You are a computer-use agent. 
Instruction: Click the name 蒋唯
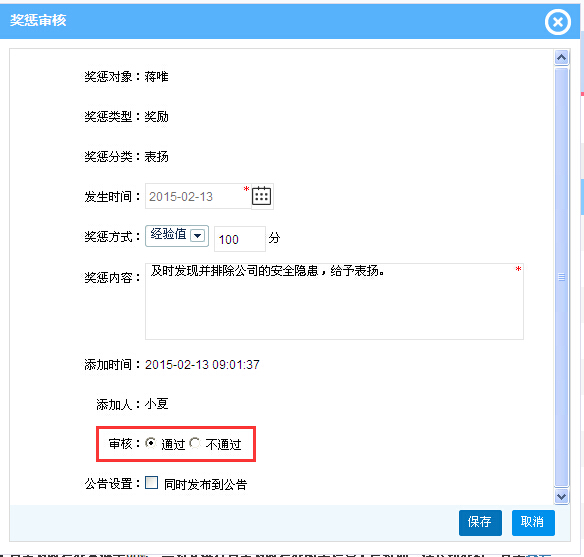156,77
